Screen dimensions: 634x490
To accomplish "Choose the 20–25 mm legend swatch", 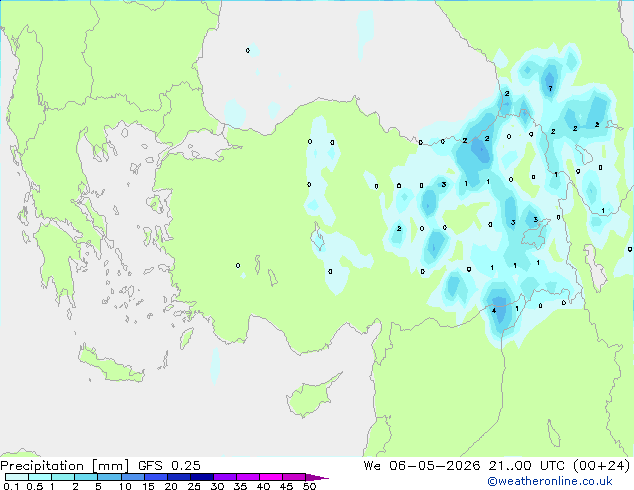I will (178, 477).
